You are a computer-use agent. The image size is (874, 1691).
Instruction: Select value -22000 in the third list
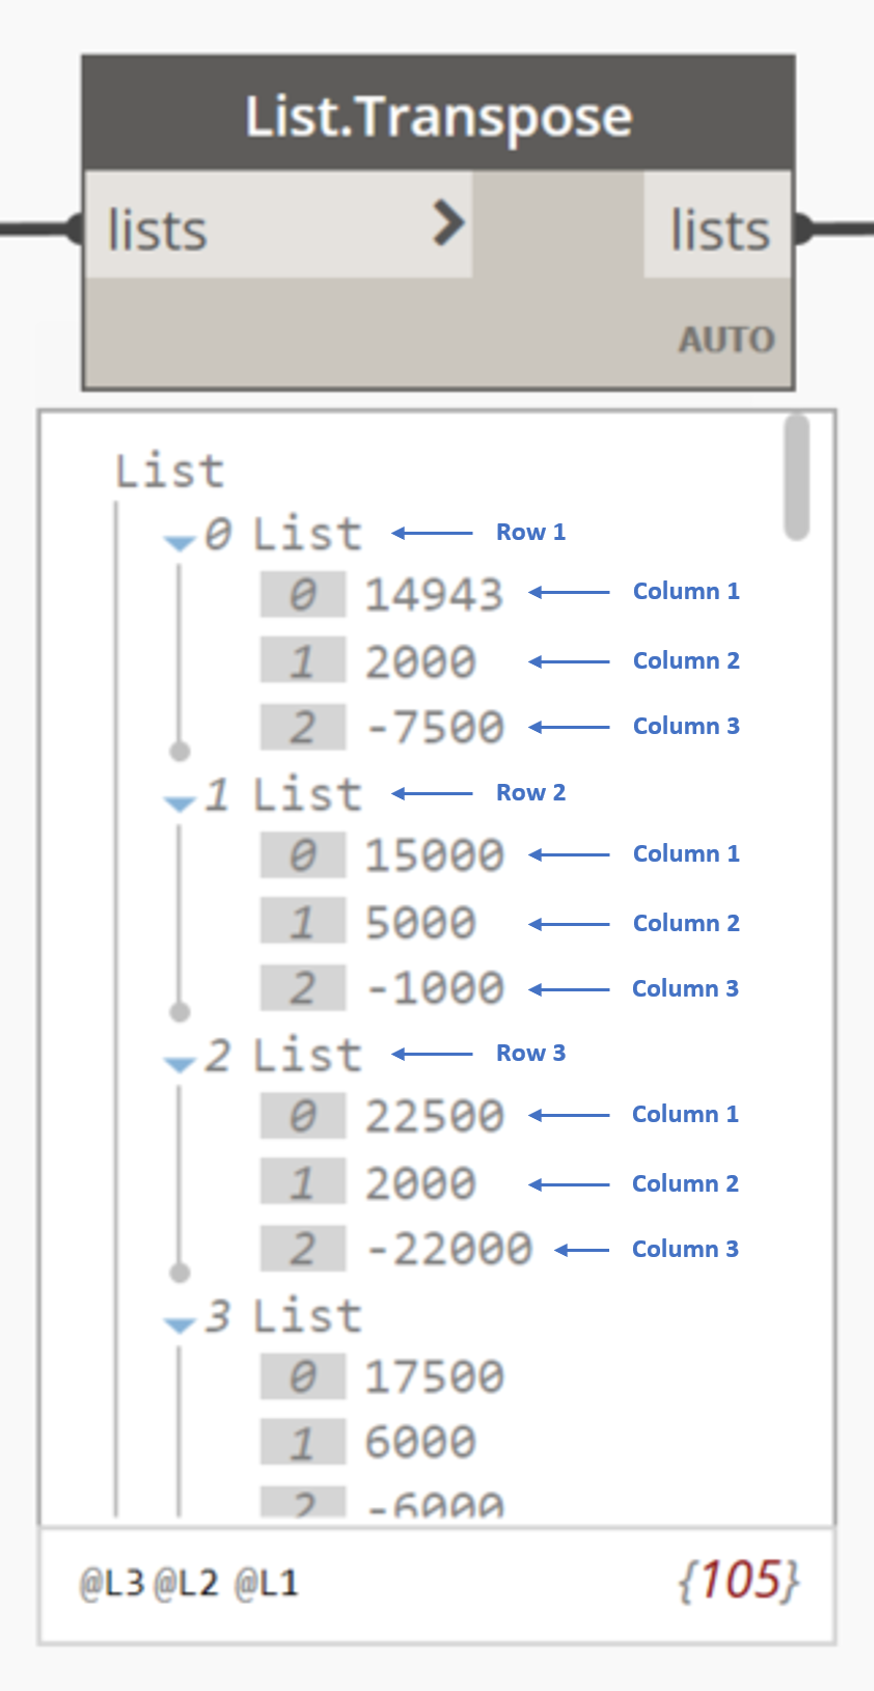449,1249
